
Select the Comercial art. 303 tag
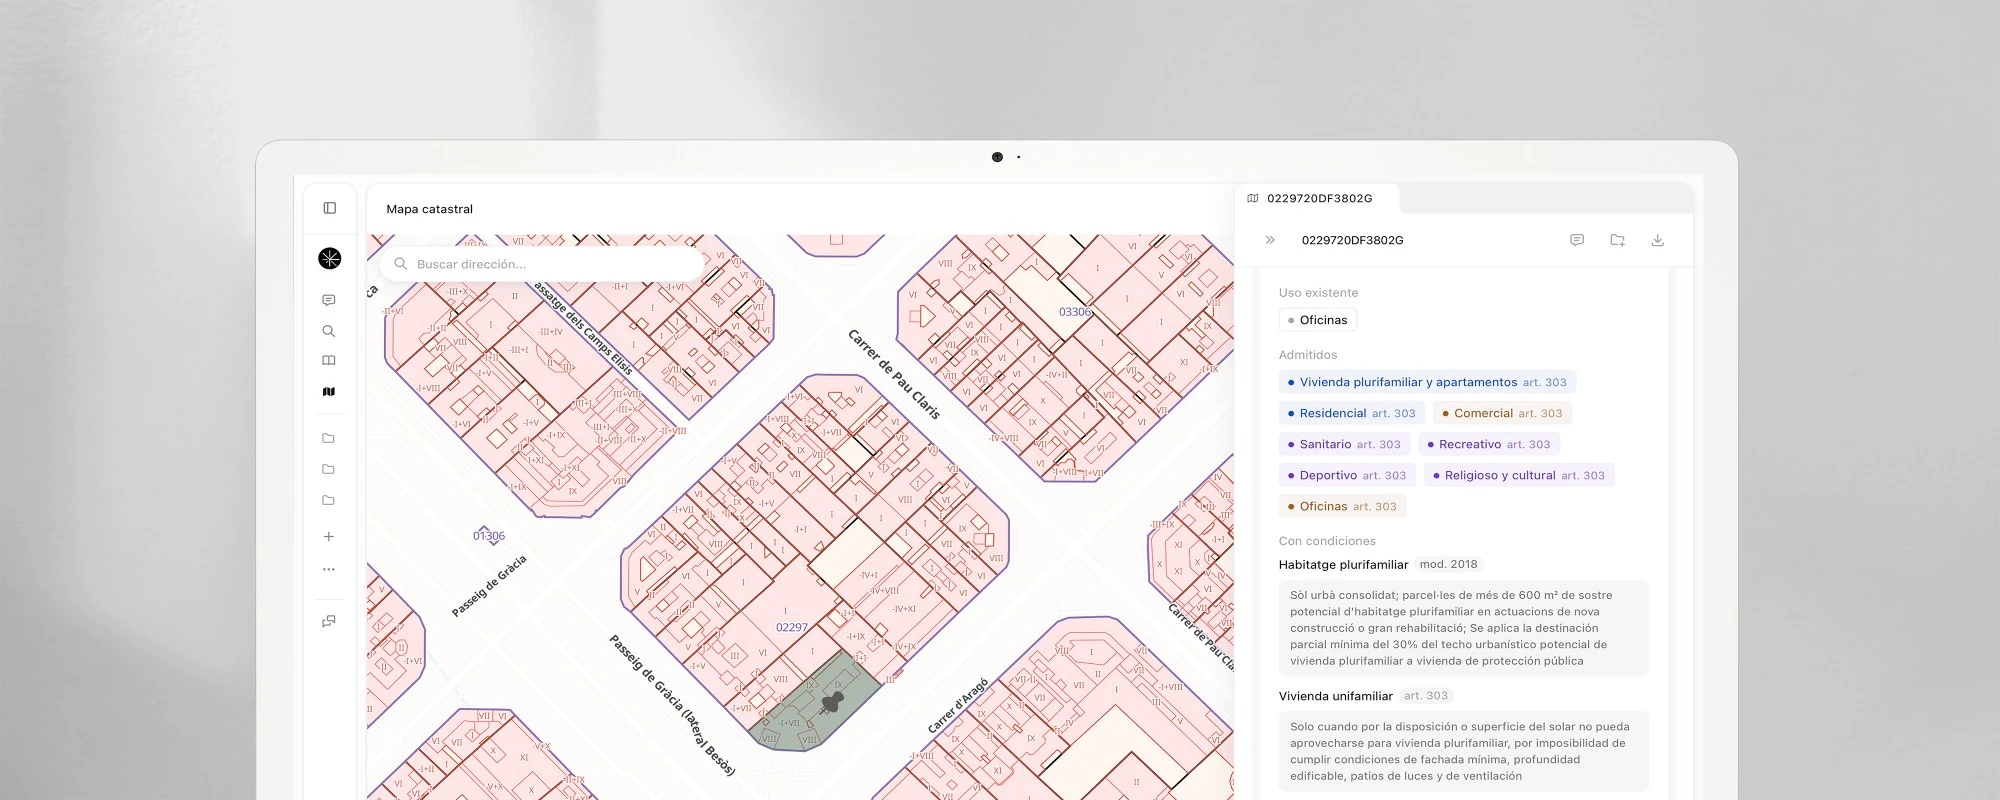[x=1502, y=413]
